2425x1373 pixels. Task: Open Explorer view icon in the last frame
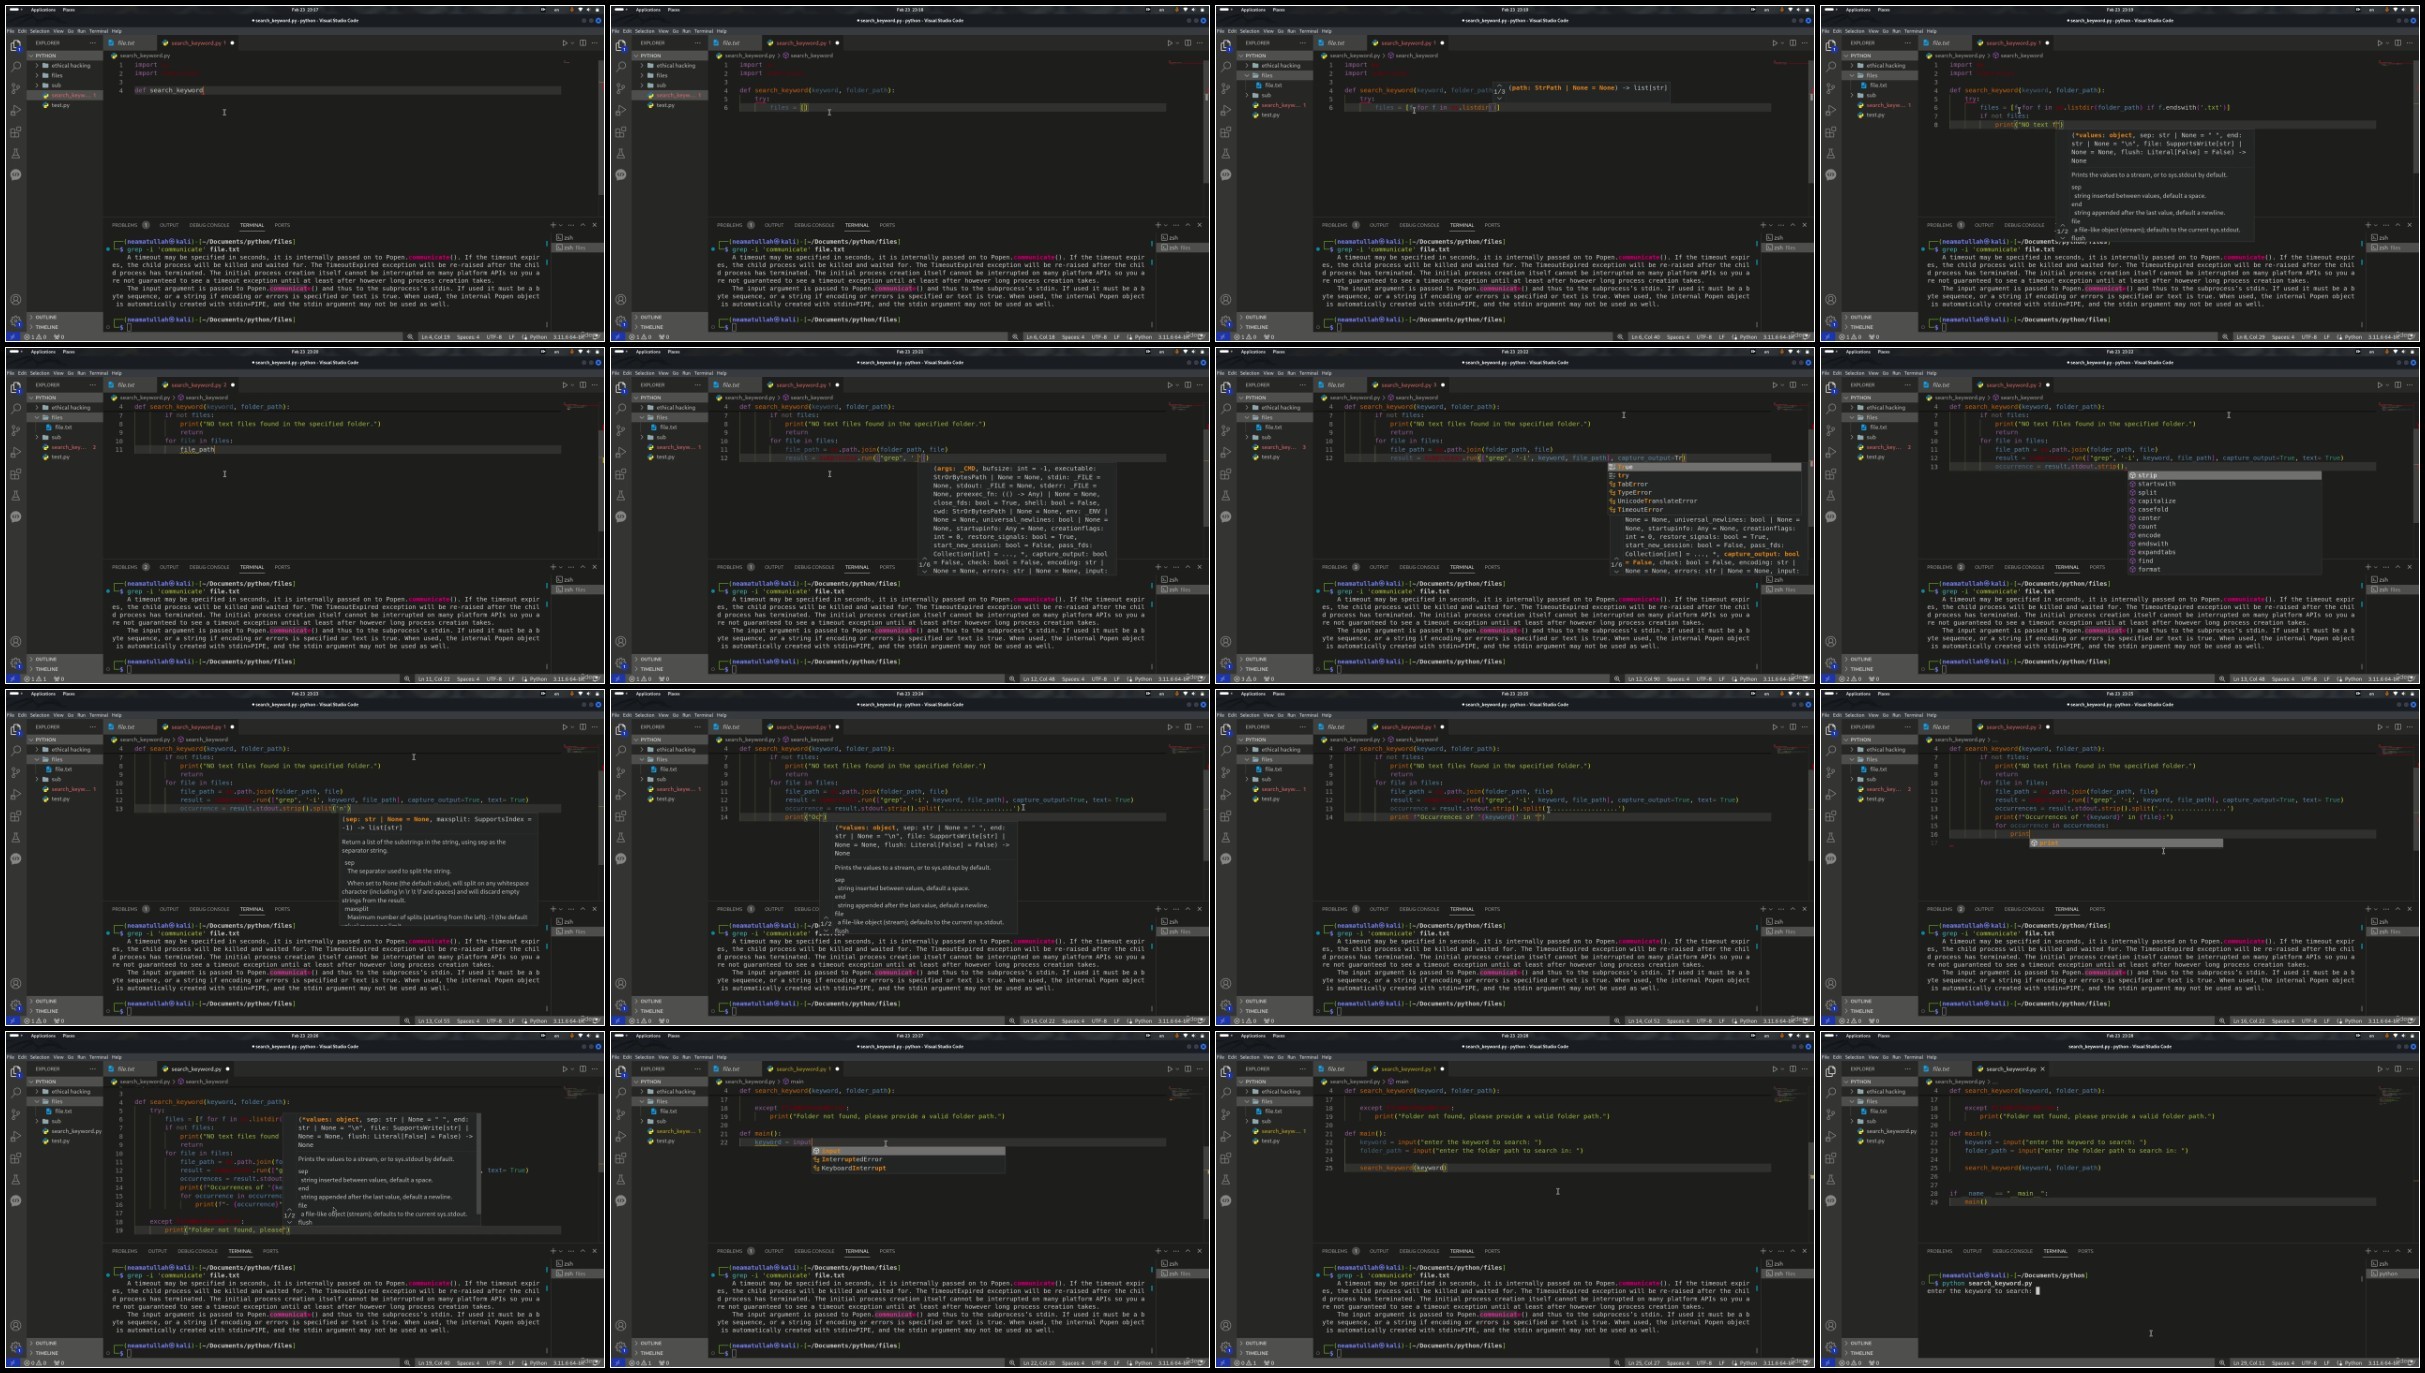pyautogui.click(x=1830, y=1071)
